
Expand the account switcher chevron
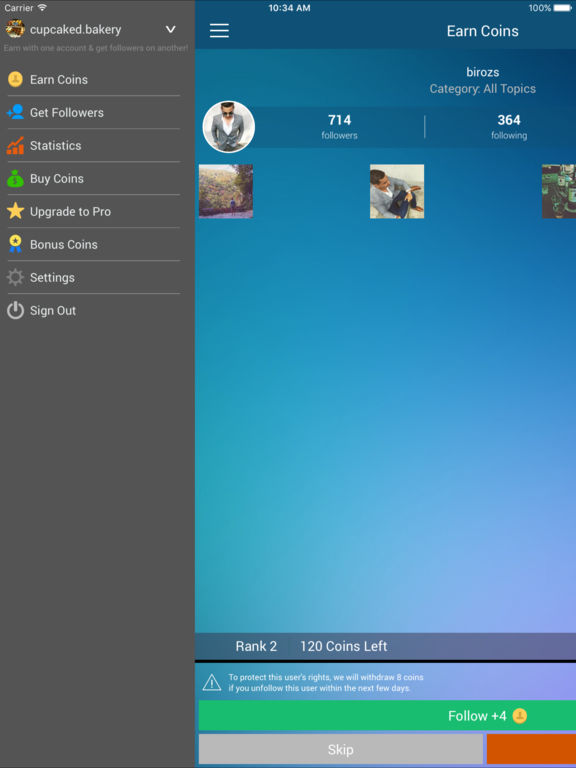[x=170, y=29]
